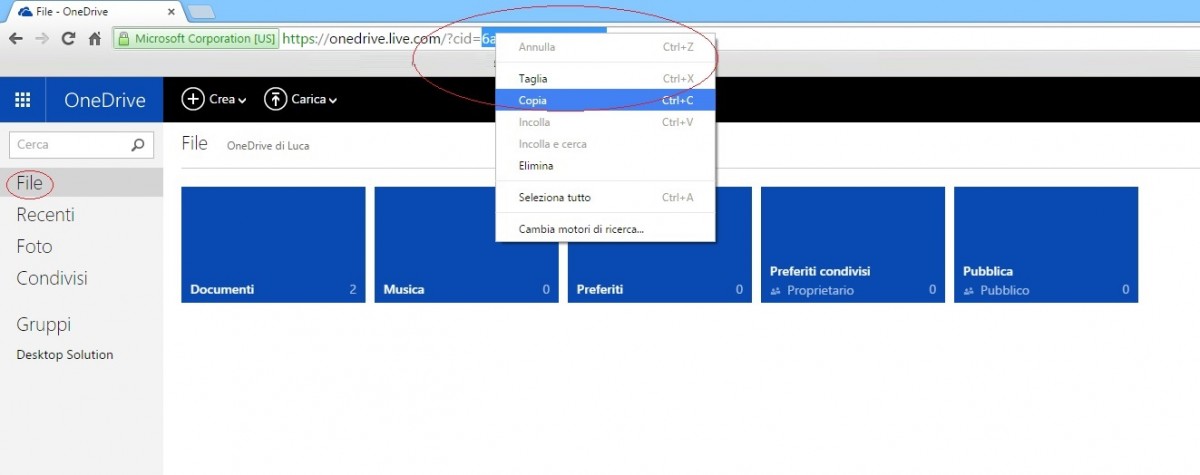
Task: Open Condivisi in the sidebar
Action: click(x=52, y=278)
